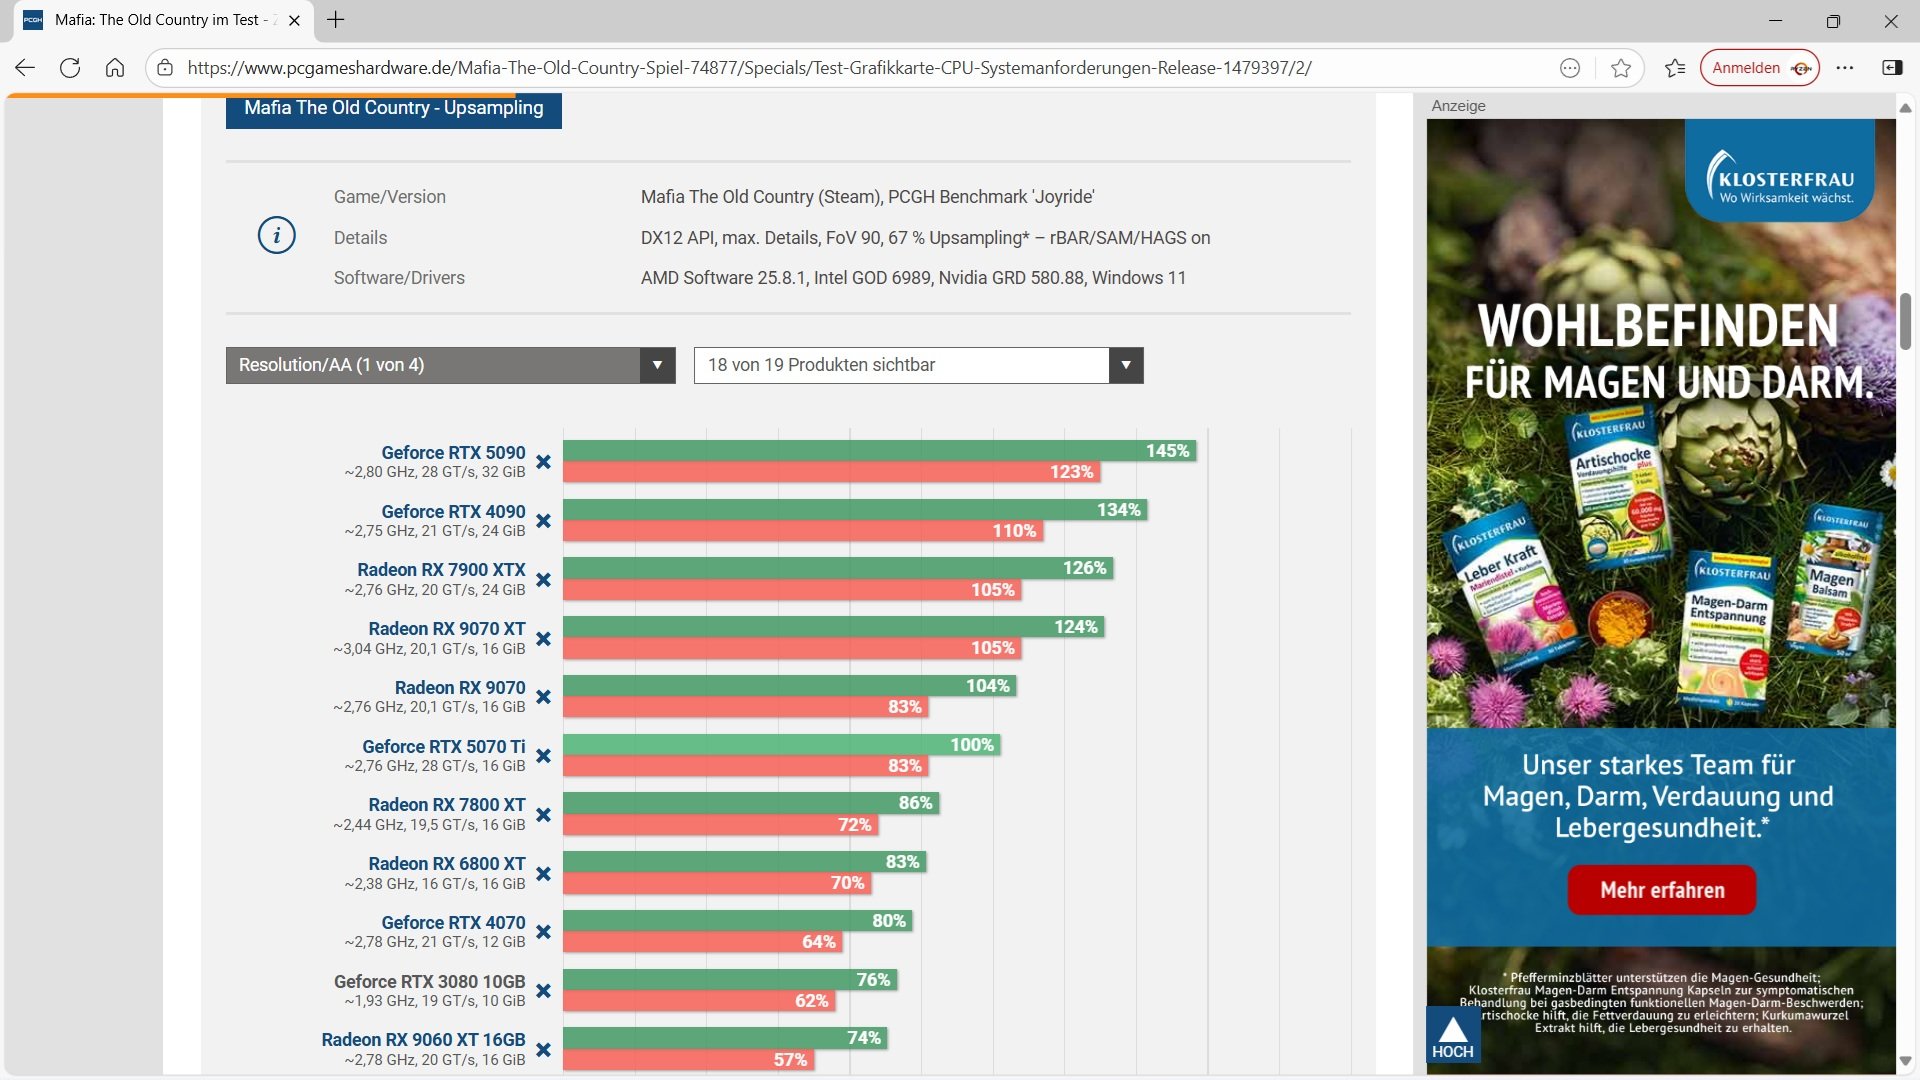Click HOCH scroll-to-top arrow button

(1452, 1035)
